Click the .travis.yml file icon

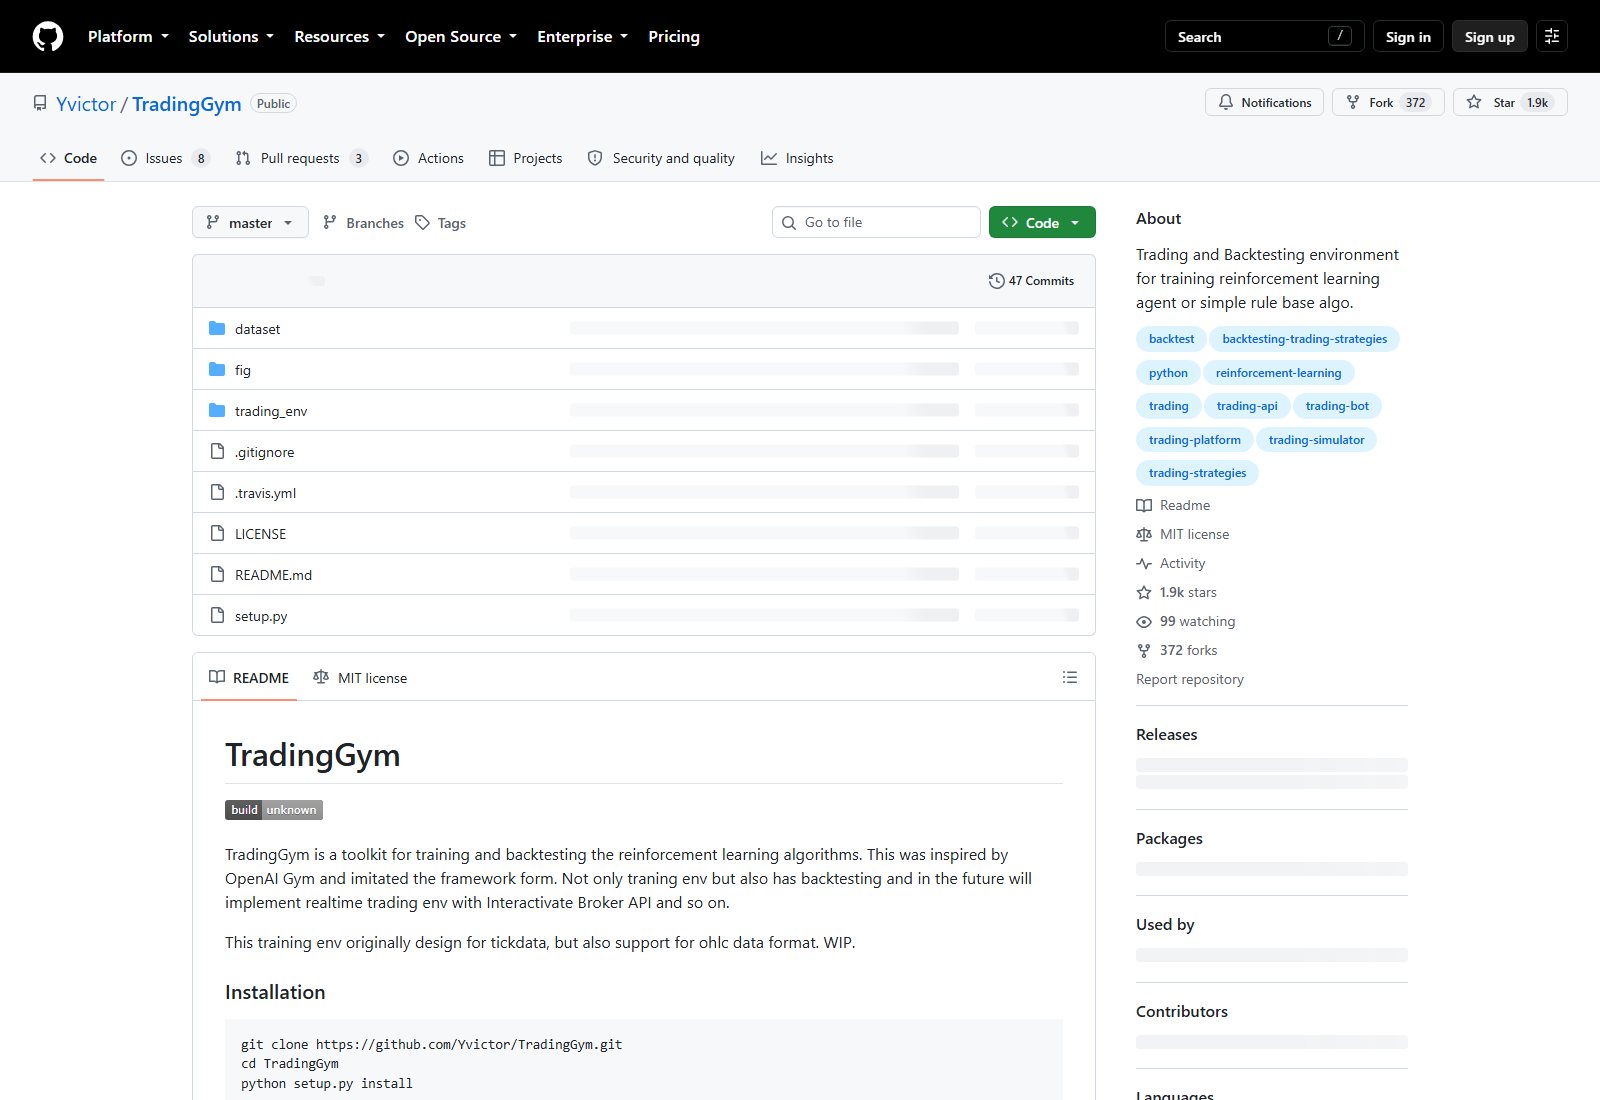(217, 492)
